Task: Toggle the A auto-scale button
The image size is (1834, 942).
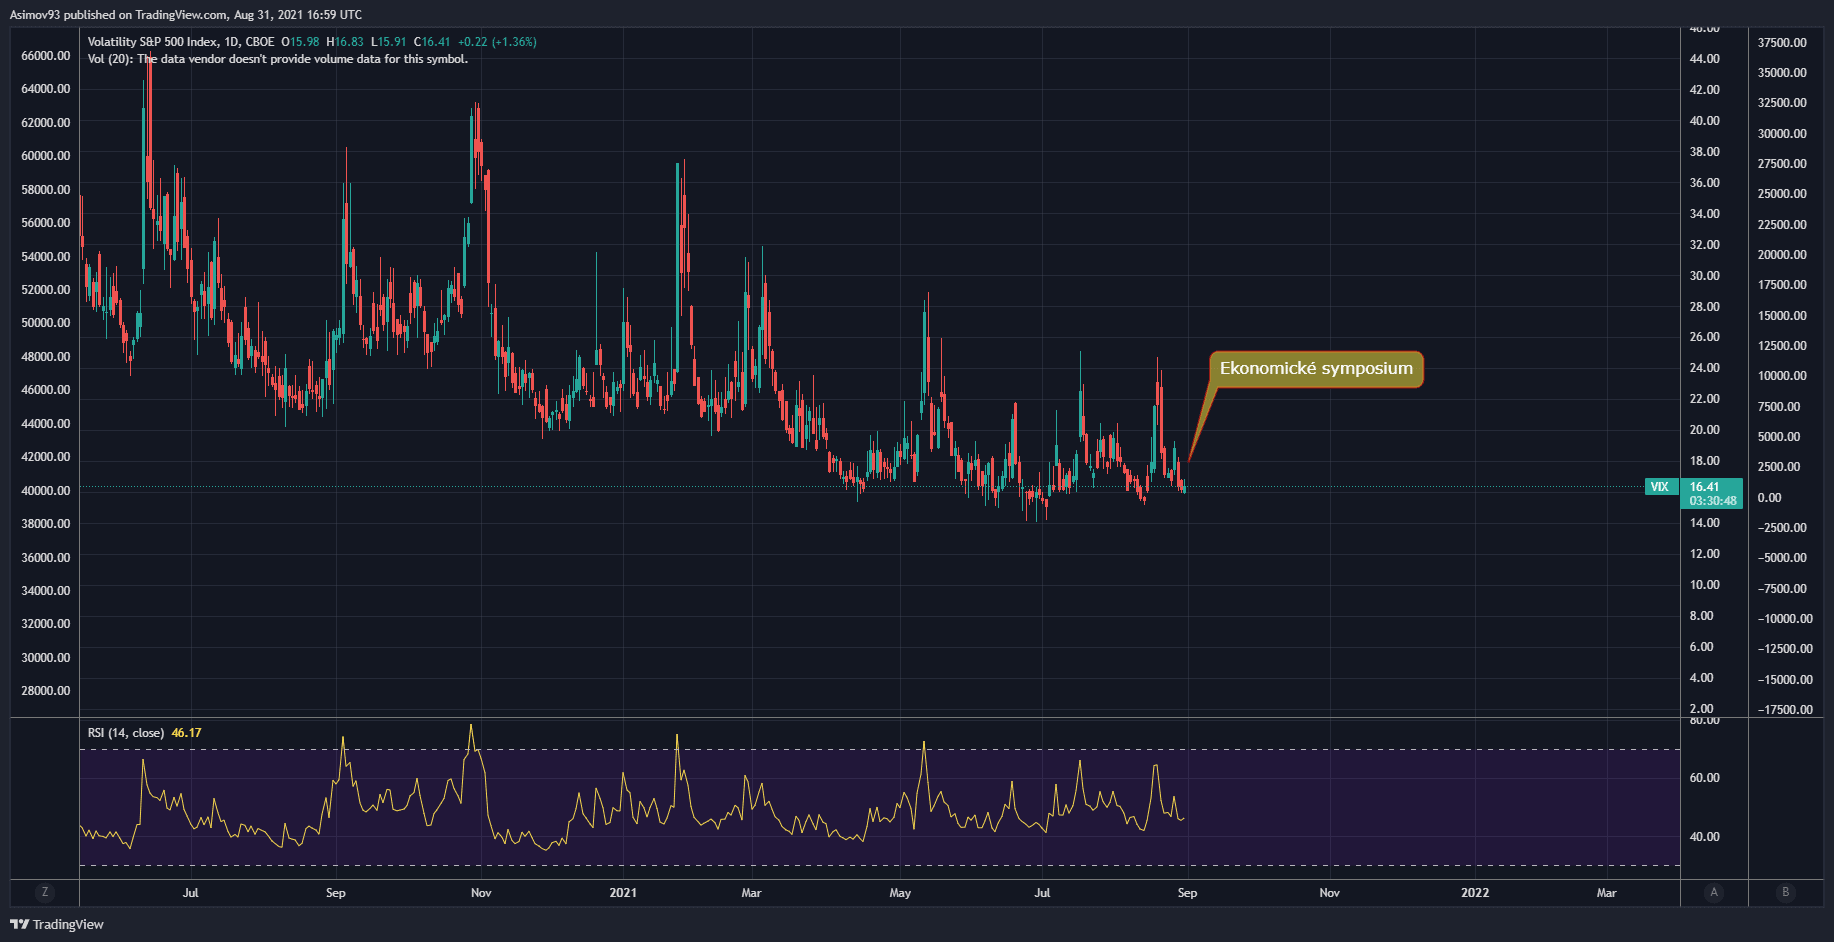Action: coord(1714,892)
